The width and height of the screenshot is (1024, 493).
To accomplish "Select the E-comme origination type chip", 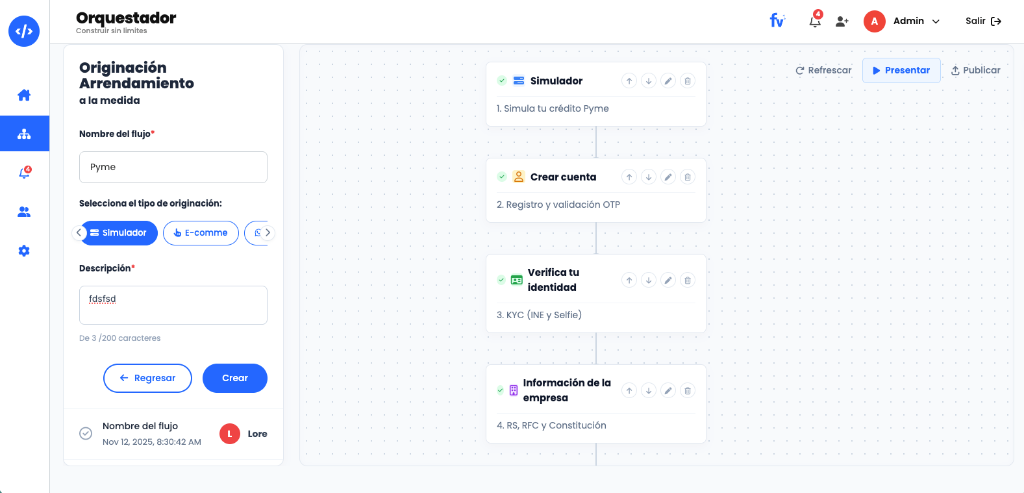I will click(200, 232).
